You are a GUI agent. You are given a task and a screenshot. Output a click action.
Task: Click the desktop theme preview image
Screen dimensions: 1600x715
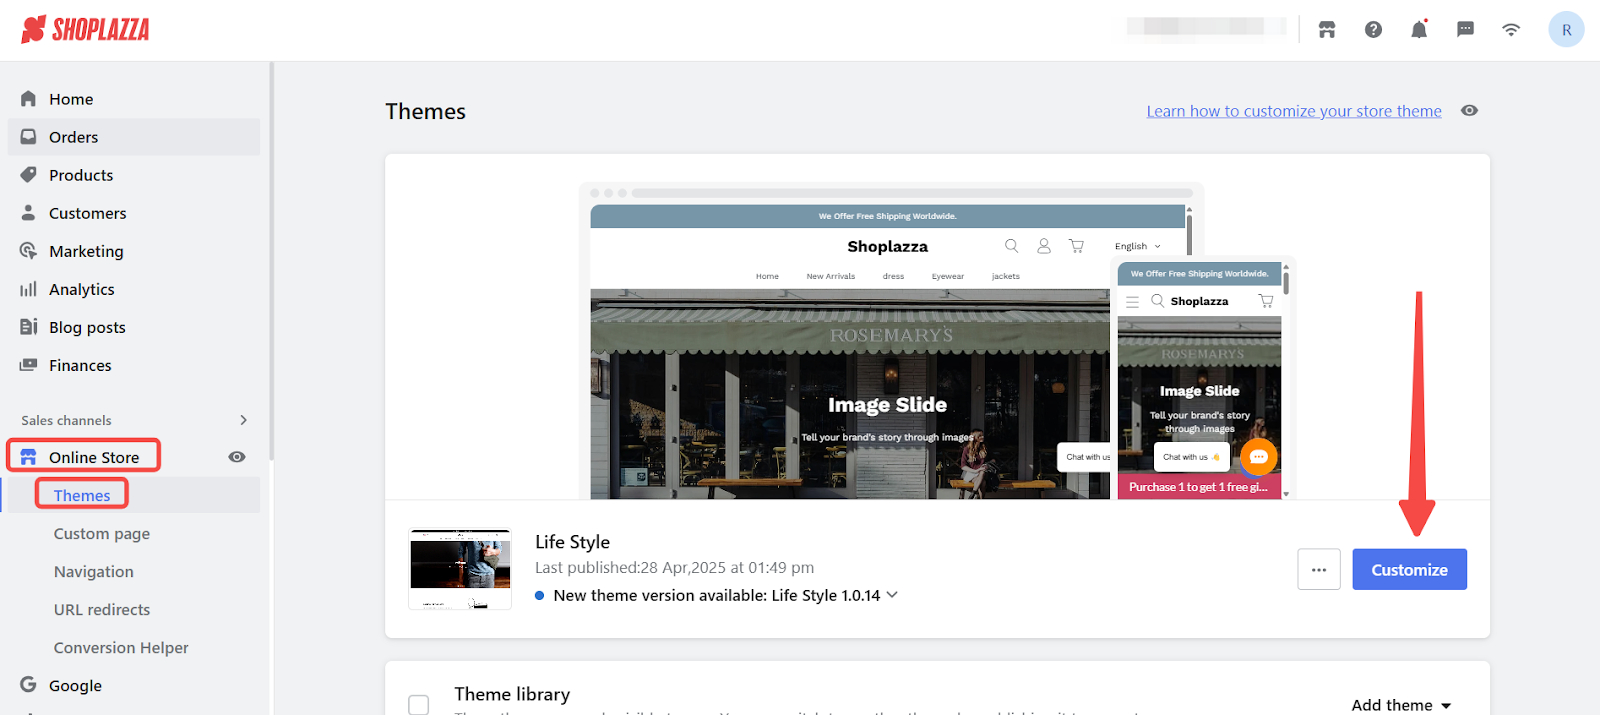pyautogui.click(x=850, y=352)
